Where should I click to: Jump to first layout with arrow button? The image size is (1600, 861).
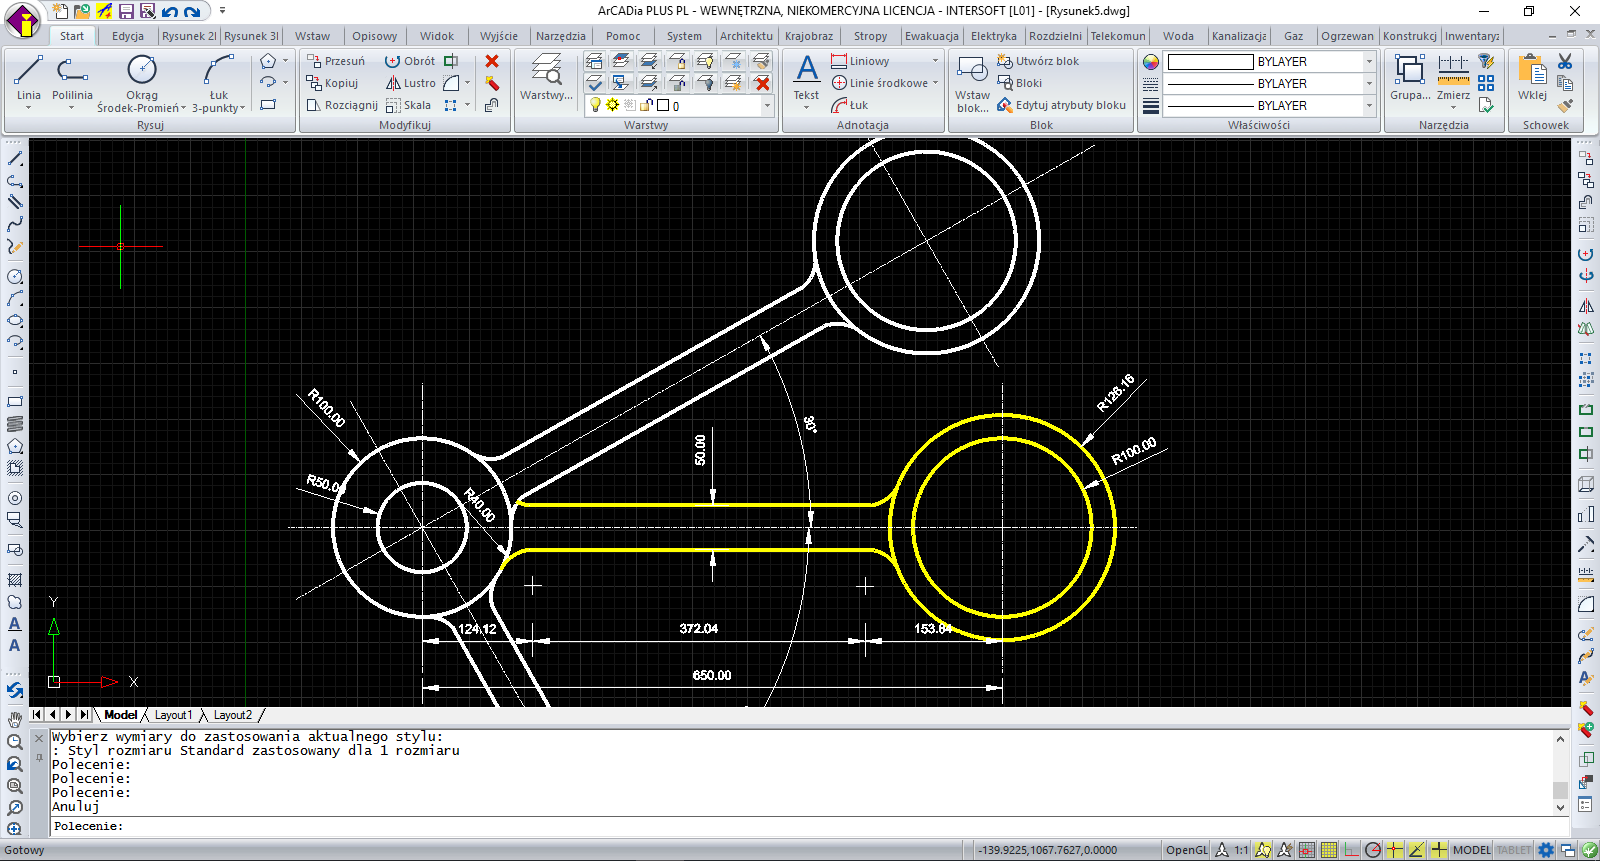37,715
